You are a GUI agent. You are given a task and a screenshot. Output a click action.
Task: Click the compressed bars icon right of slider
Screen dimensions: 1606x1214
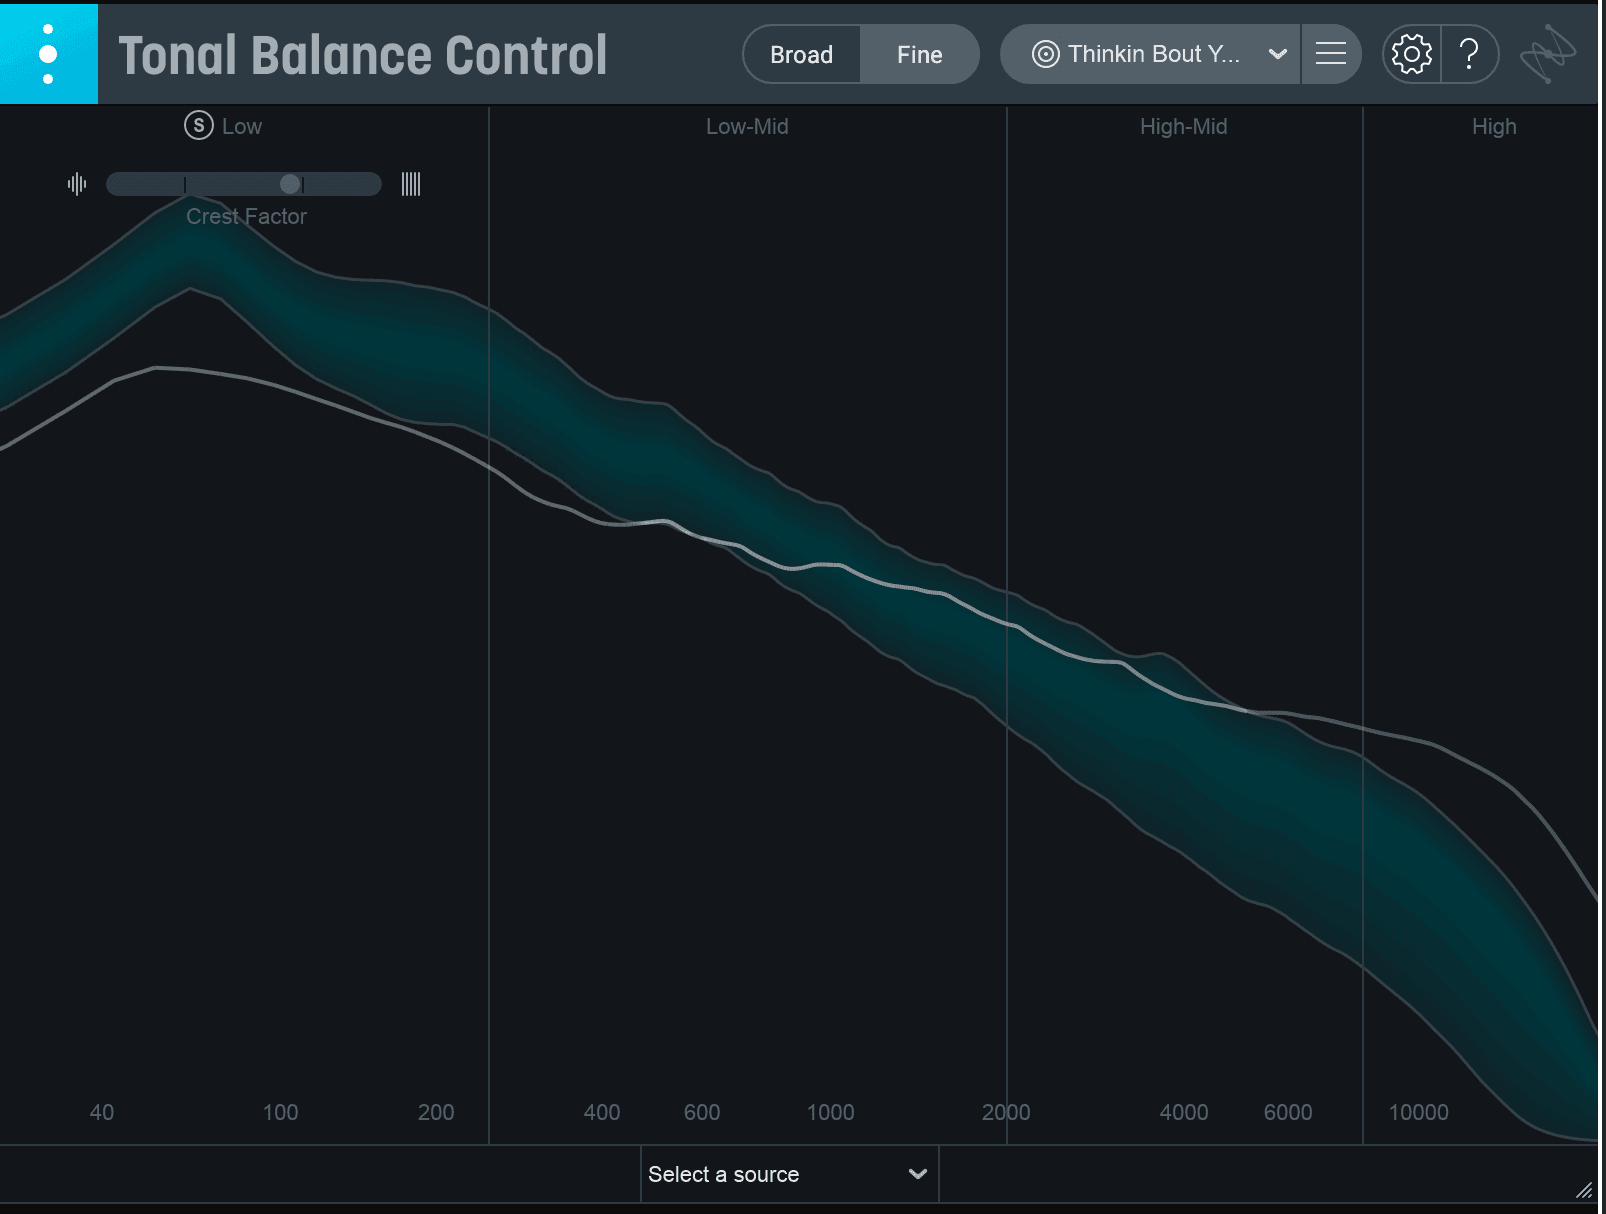click(x=411, y=184)
